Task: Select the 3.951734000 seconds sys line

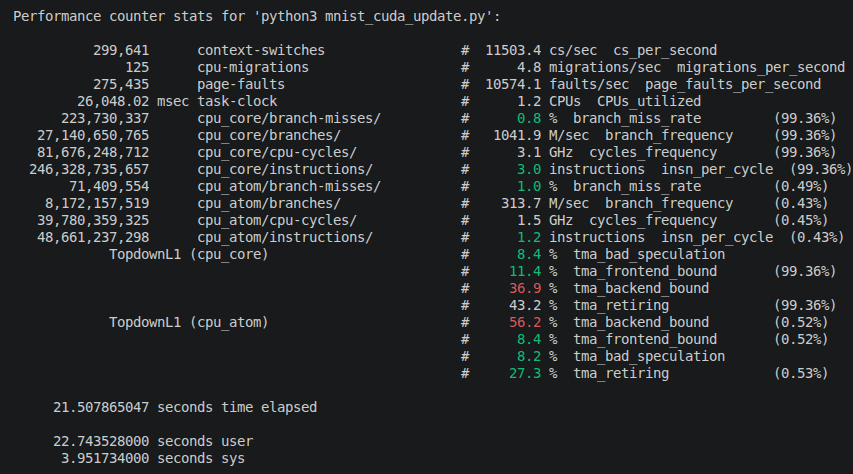Action: click(153, 458)
